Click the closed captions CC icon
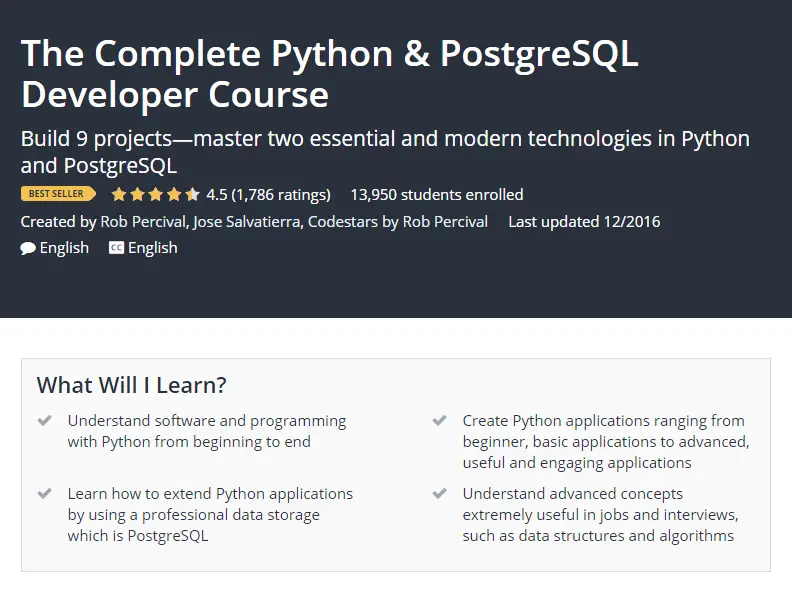The height and width of the screenshot is (599, 792). [x=116, y=247]
